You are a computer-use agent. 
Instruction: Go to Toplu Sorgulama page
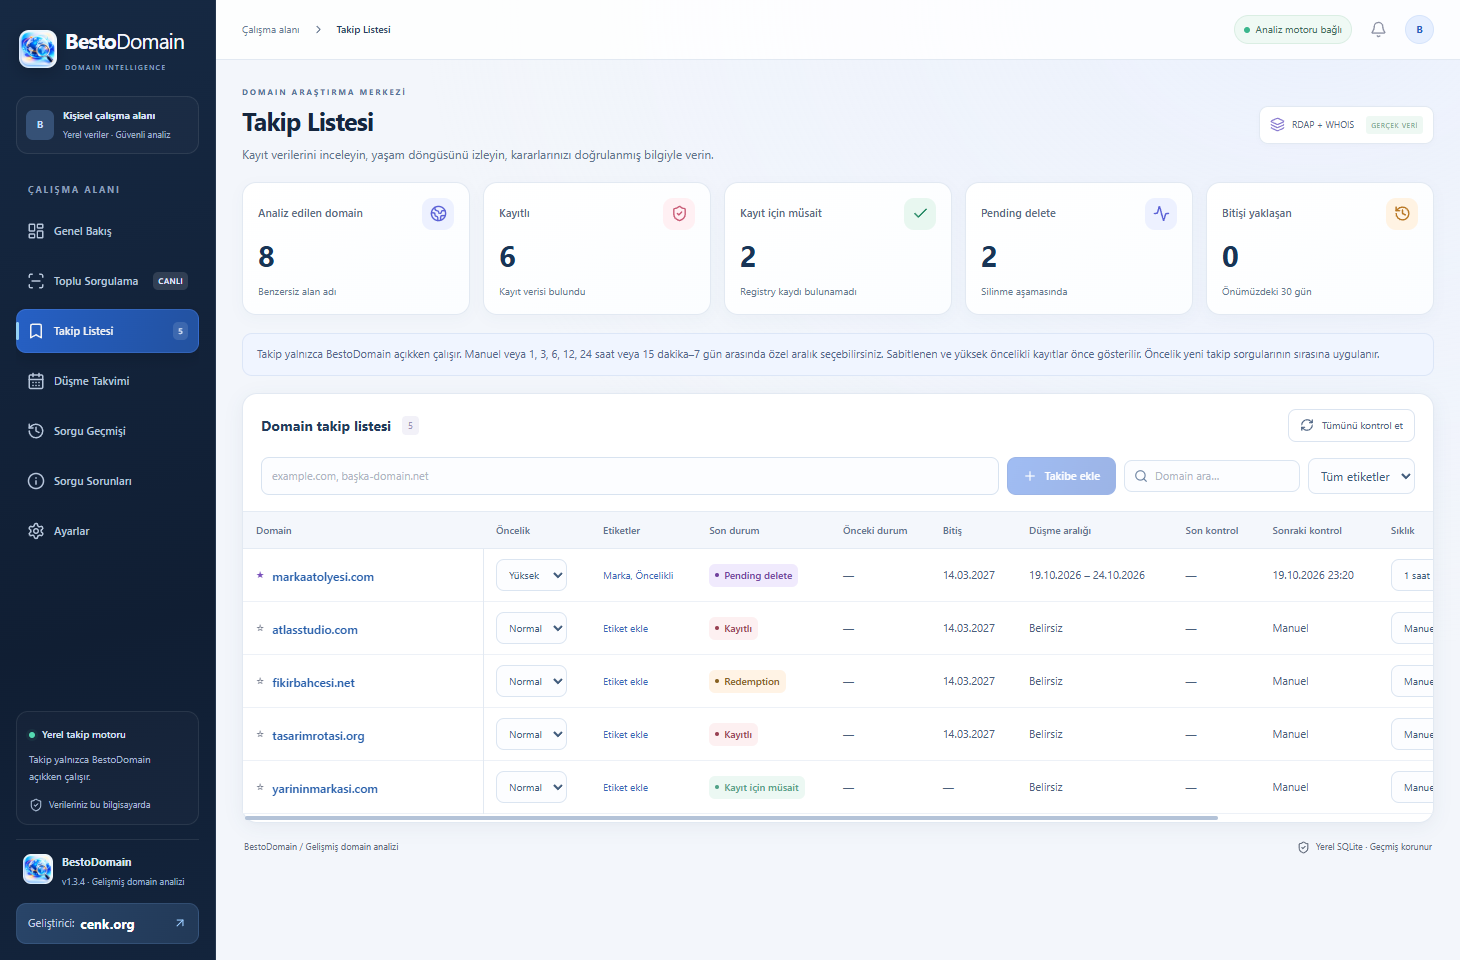tap(107, 281)
